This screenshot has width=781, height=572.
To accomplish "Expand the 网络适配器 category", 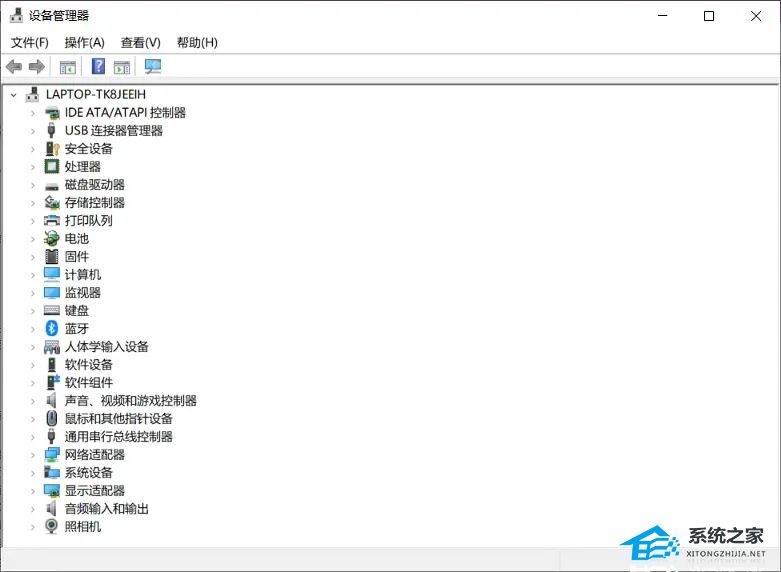I will point(32,455).
